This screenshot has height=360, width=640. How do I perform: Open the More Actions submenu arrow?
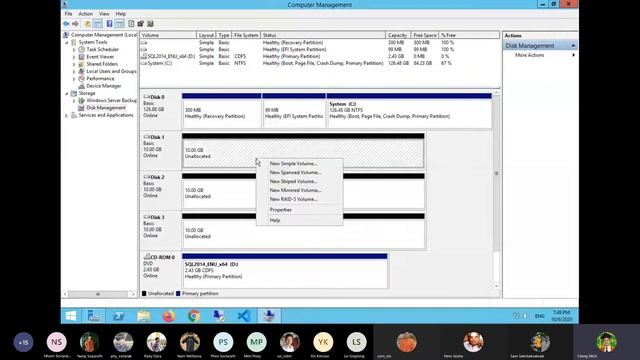pyautogui.click(x=573, y=55)
